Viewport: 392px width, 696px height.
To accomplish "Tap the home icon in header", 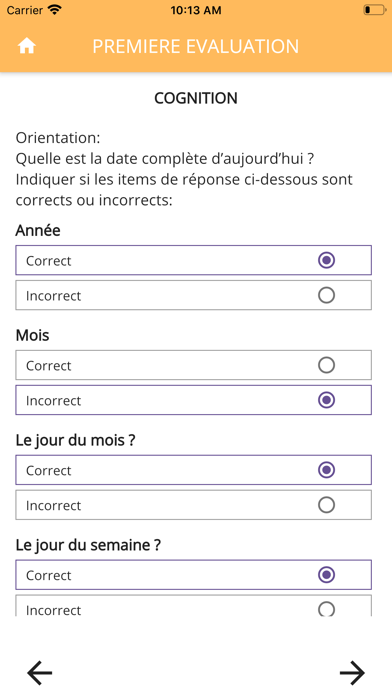I will [27, 46].
